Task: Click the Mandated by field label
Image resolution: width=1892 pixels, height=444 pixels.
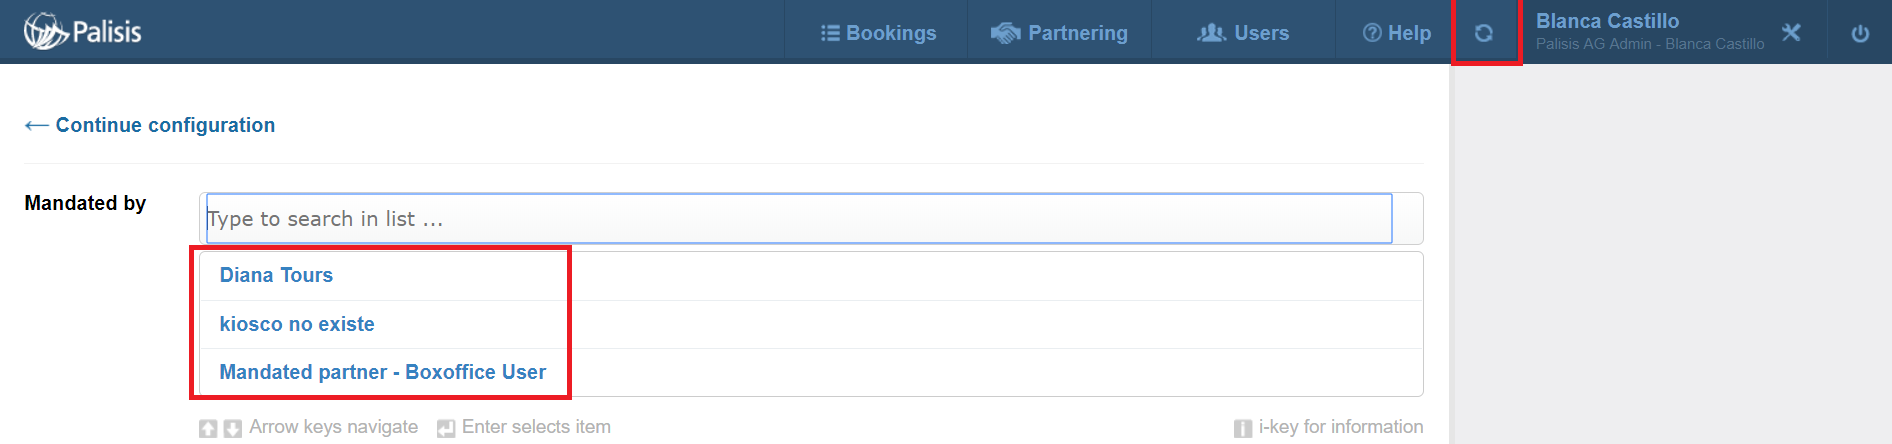Action: 85,203
